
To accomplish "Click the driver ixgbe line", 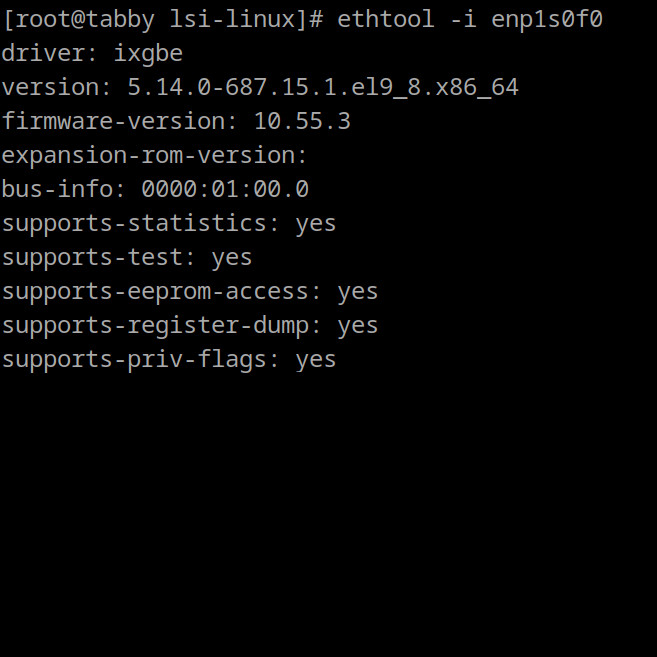I will coord(92,54).
